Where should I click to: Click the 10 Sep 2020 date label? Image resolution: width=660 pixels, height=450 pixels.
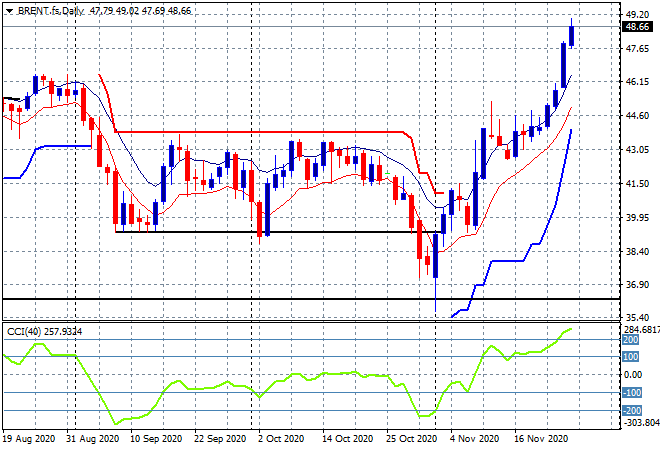156,439
